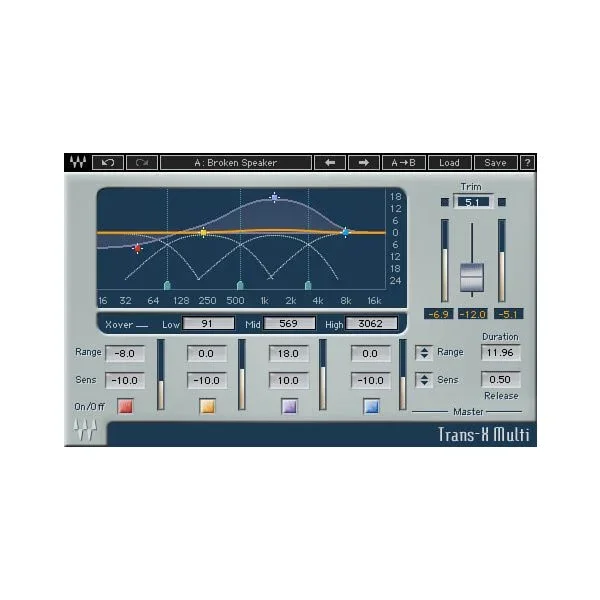
Task: Go to next preset with right arrow
Action: tap(364, 163)
